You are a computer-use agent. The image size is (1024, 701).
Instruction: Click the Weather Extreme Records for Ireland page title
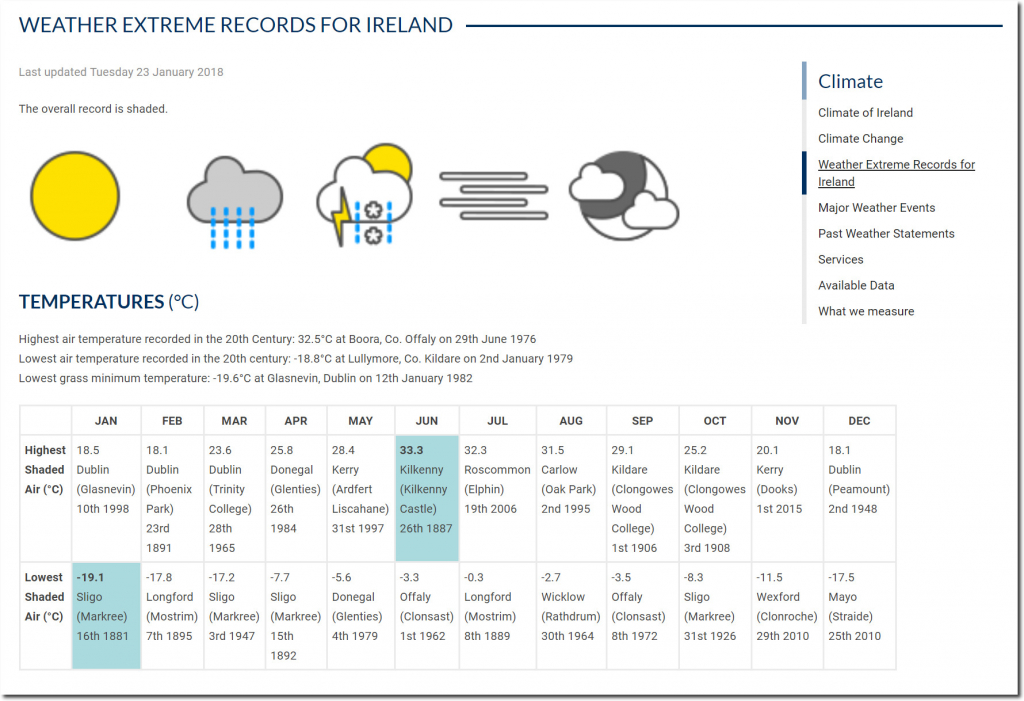pyautogui.click(x=236, y=25)
